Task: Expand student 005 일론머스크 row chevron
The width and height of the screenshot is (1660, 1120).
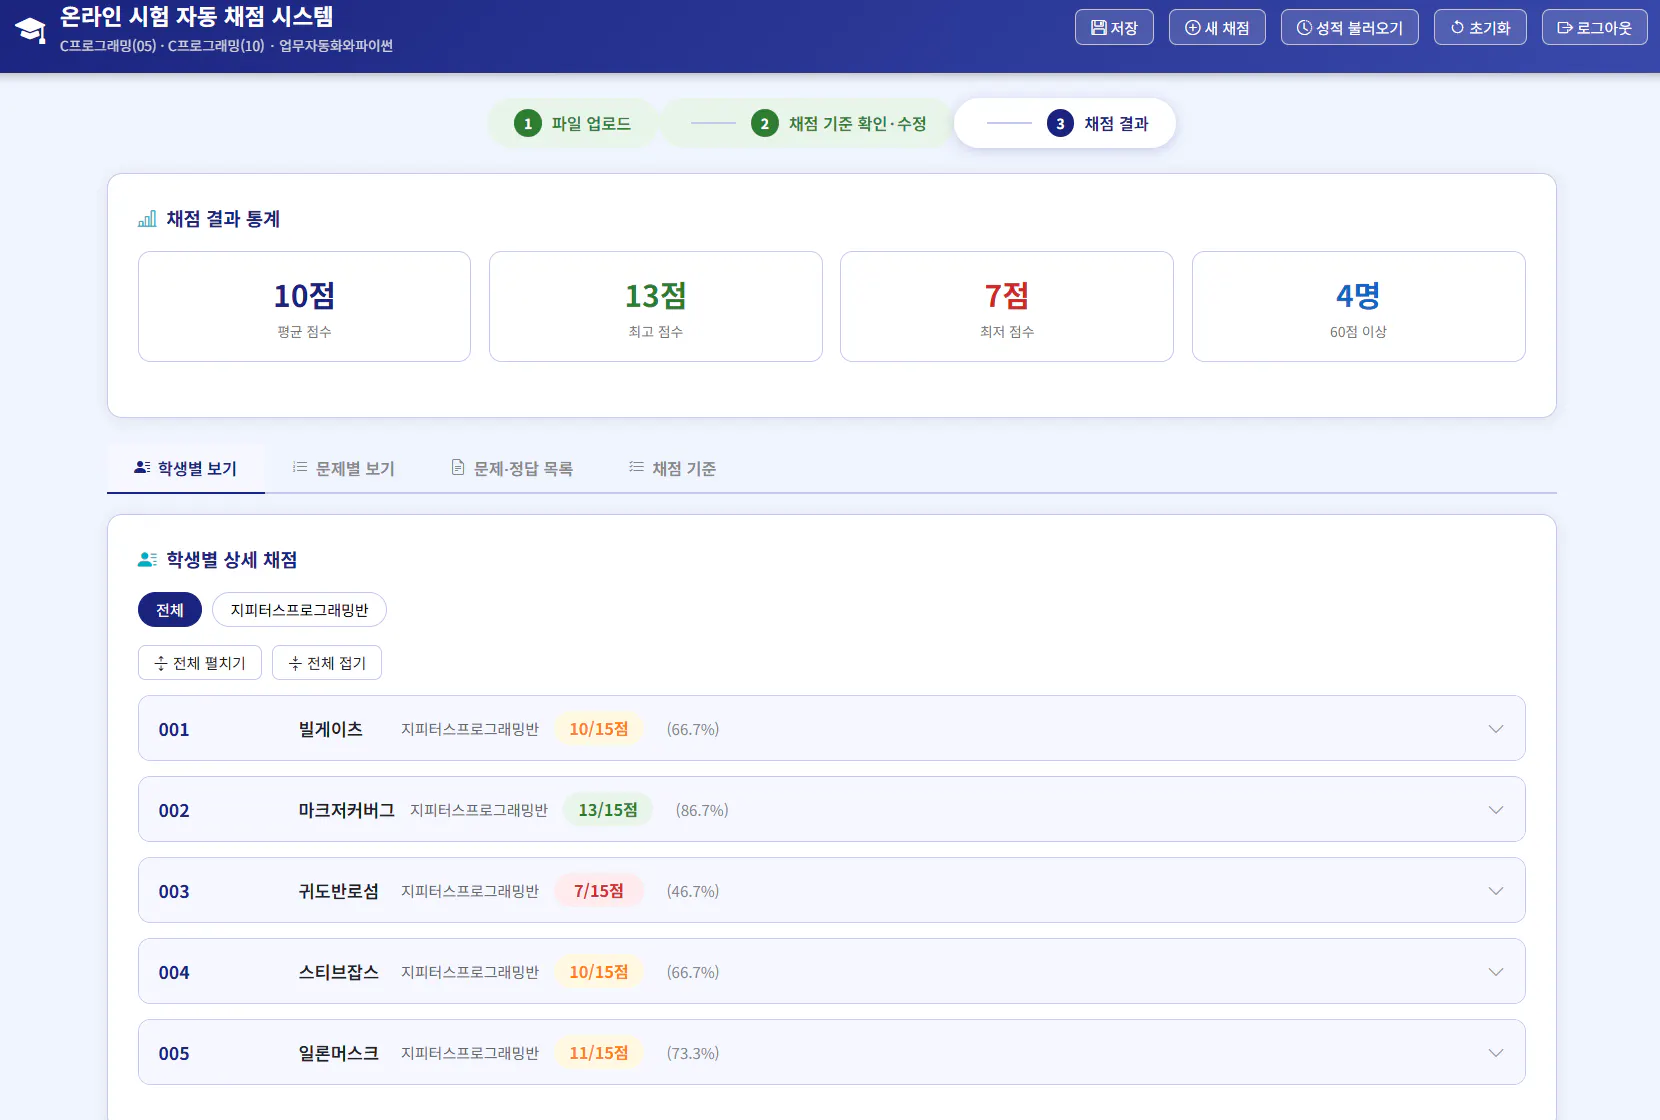Action: click(1496, 1053)
